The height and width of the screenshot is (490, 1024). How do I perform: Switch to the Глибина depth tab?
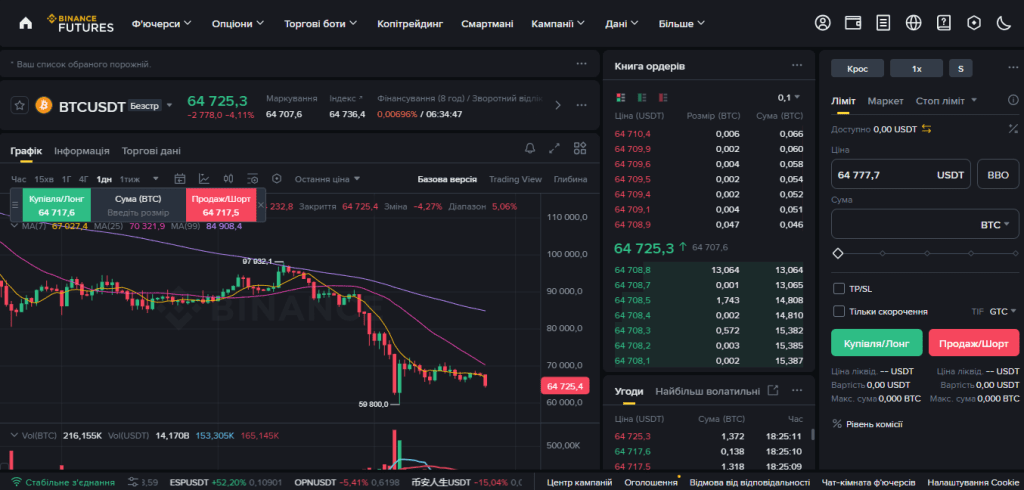570,179
